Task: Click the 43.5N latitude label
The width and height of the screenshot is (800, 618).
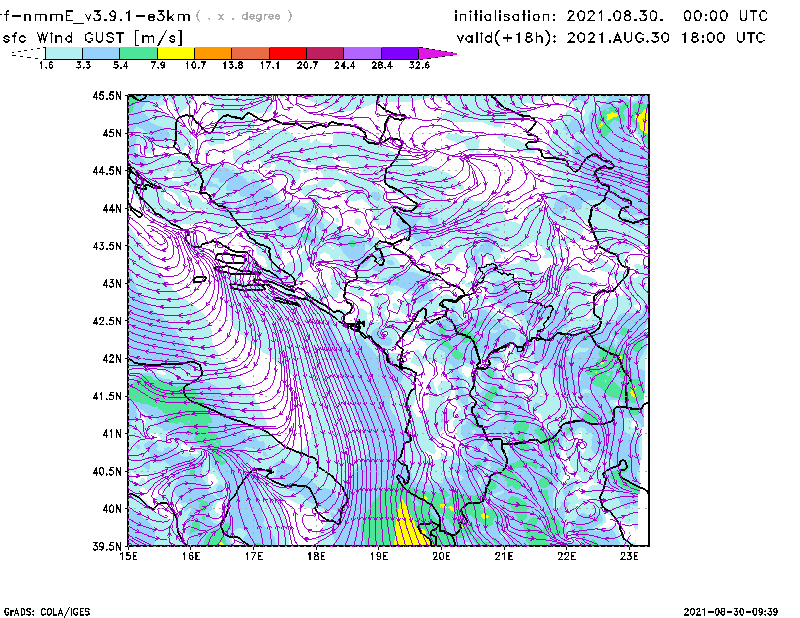Action: pyautogui.click(x=107, y=245)
